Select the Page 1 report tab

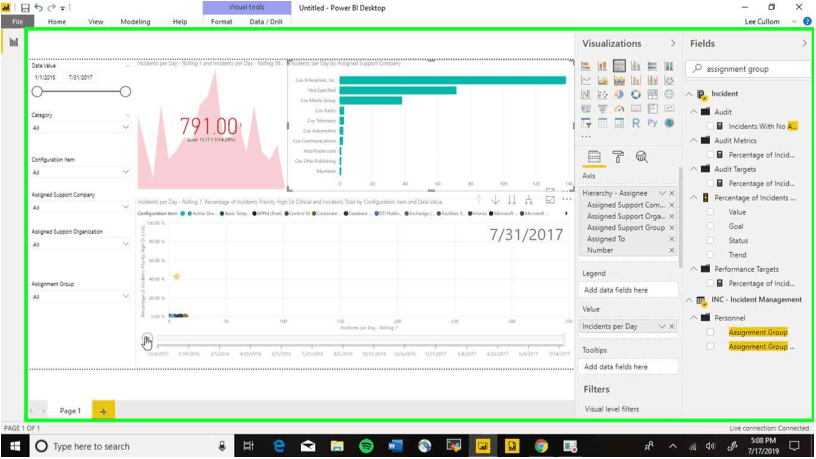70,411
